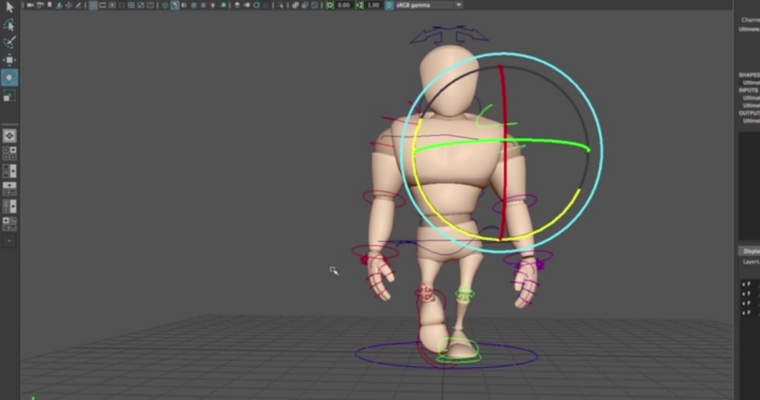Switch to the four-view panel layout

tap(9, 153)
